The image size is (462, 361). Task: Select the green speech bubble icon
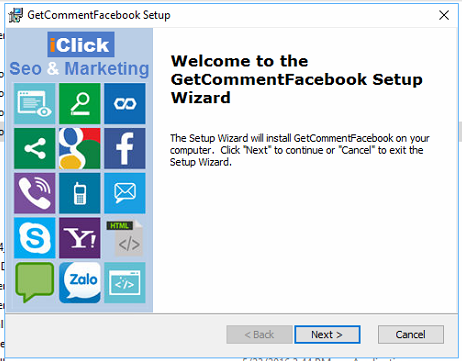point(35,283)
